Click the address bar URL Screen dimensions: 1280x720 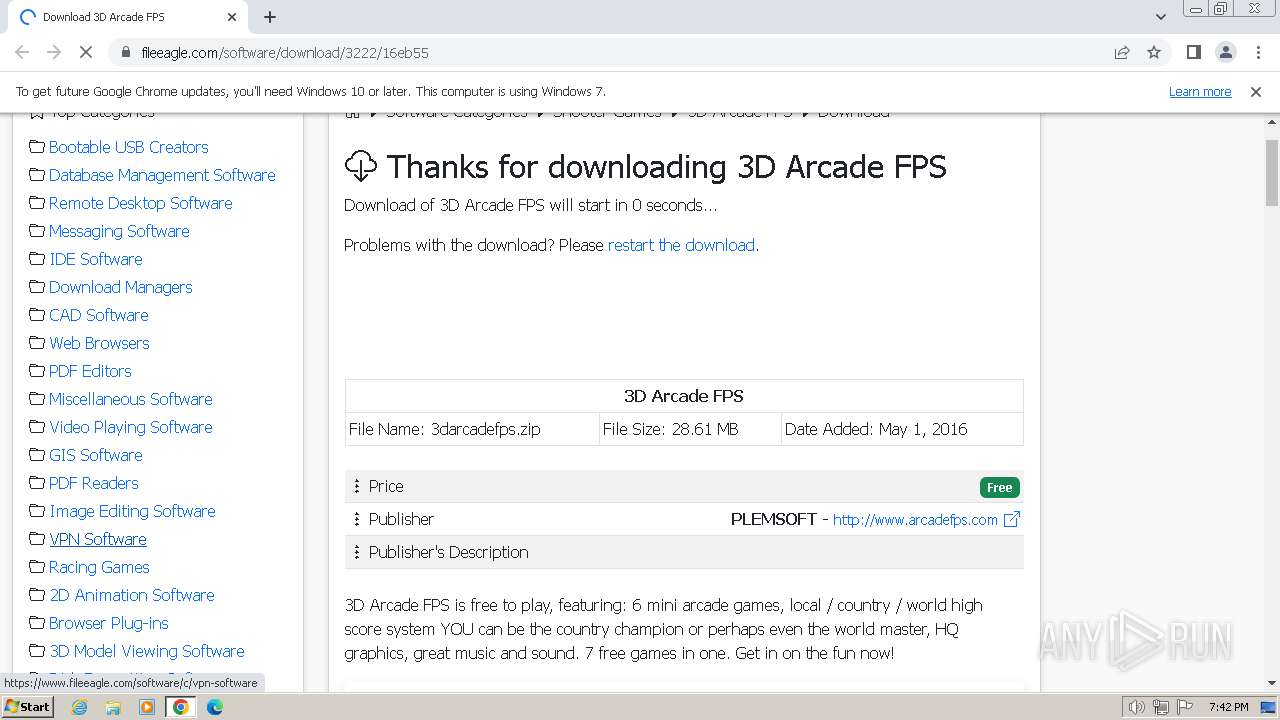click(285, 52)
